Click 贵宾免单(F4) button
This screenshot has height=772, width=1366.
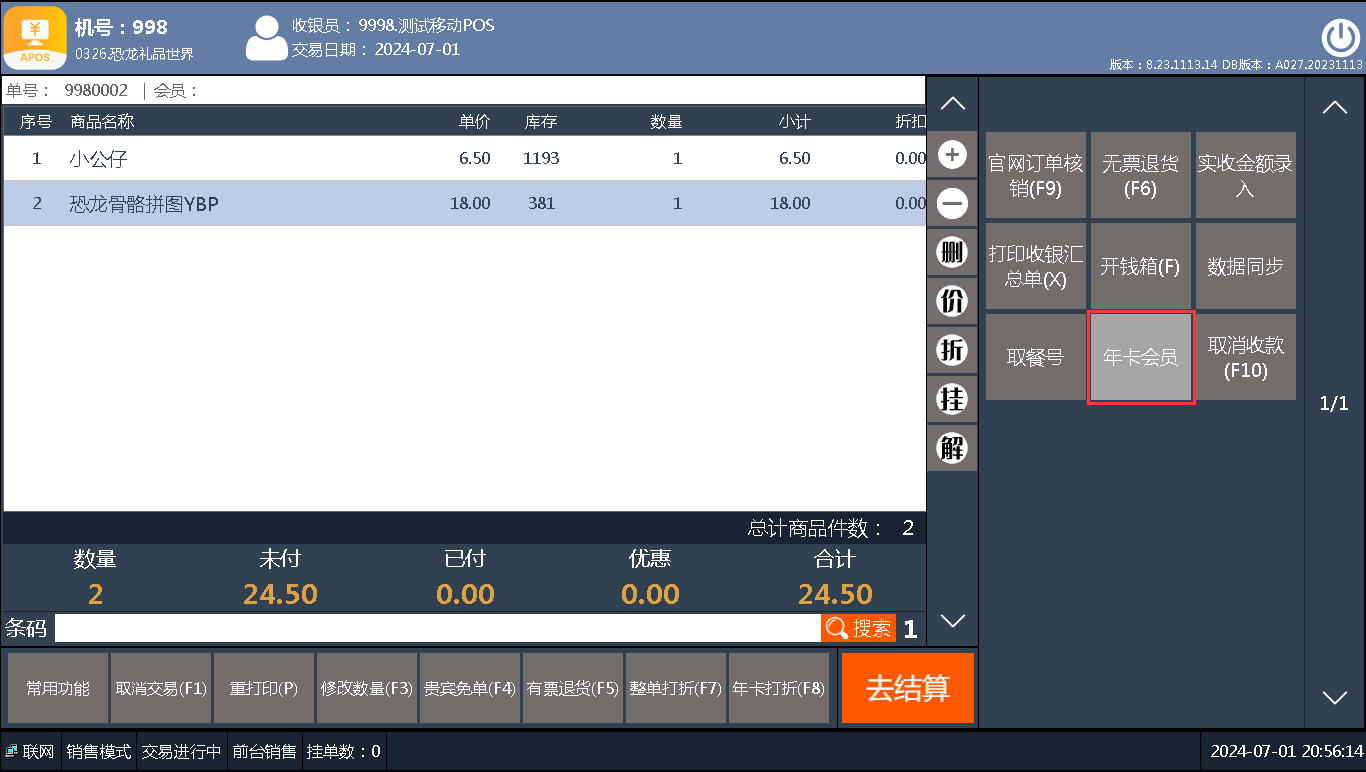point(470,688)
